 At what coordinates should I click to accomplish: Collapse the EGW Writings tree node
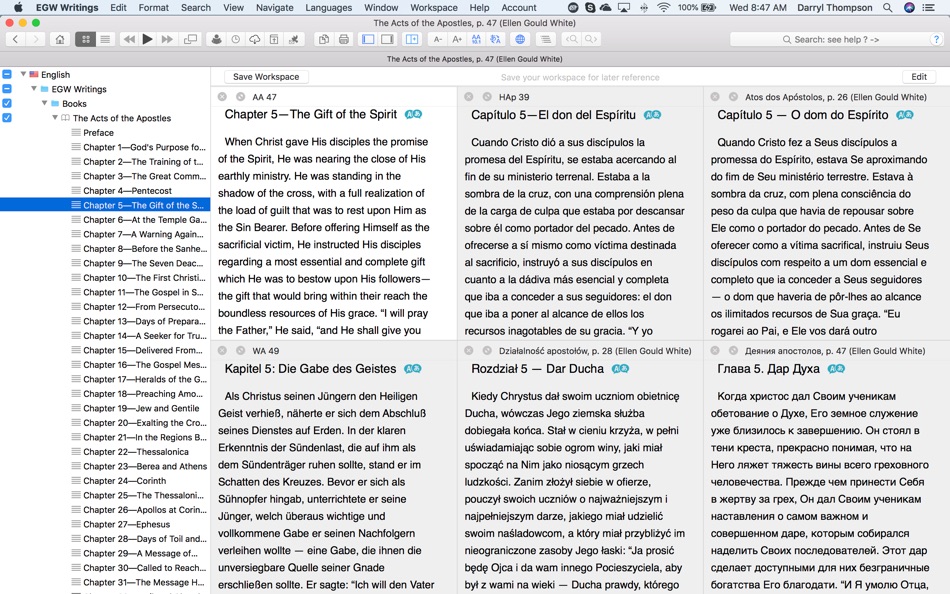click(34, 89)
